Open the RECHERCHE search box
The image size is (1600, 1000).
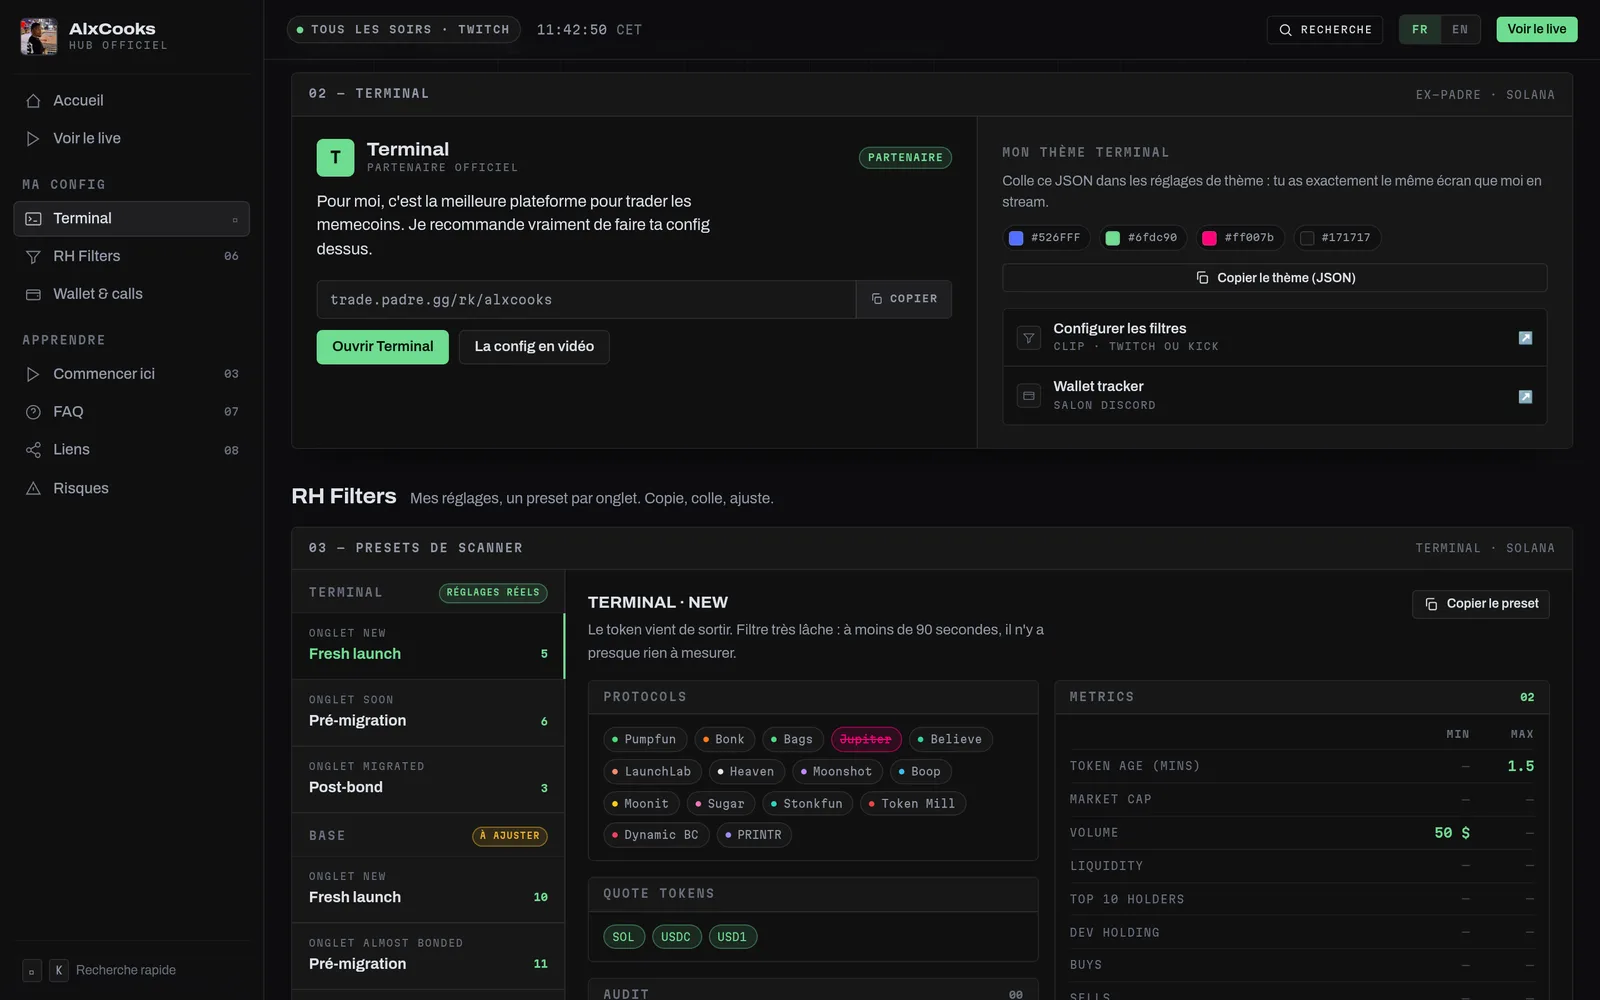1325,30
